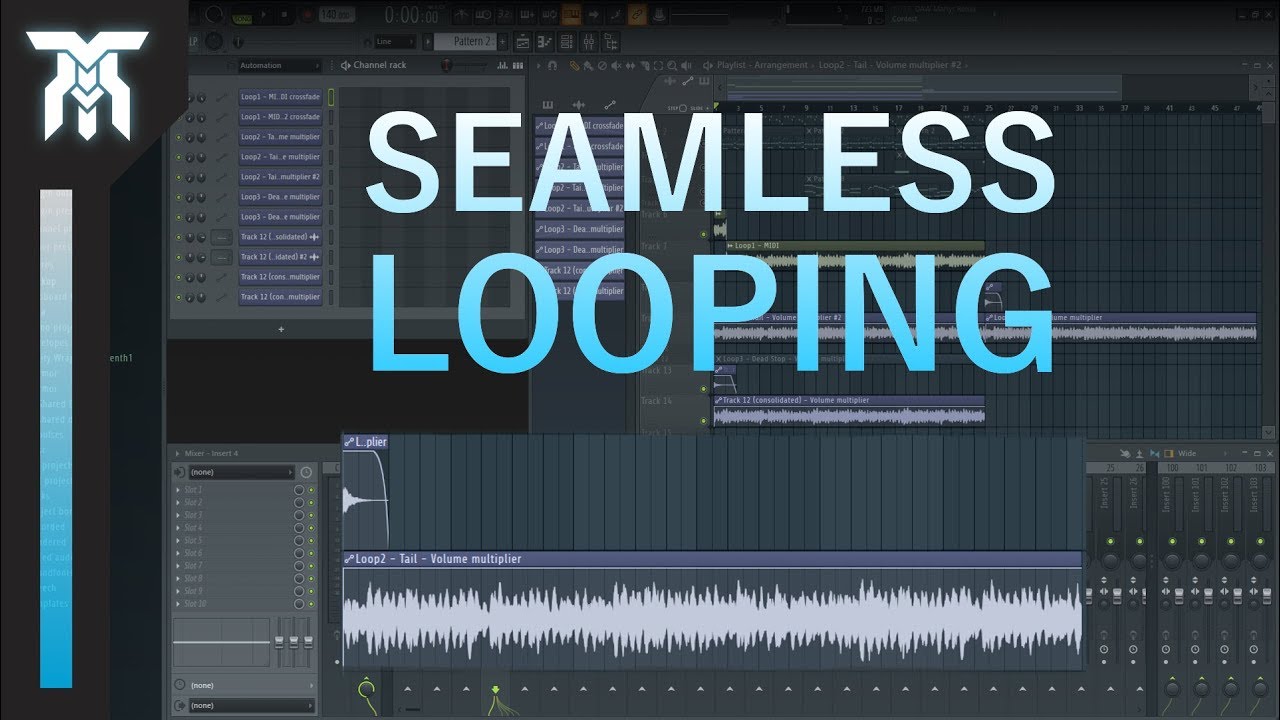Mute the Track 12 (..idated) #2 channel

click(x=179, y=257)
